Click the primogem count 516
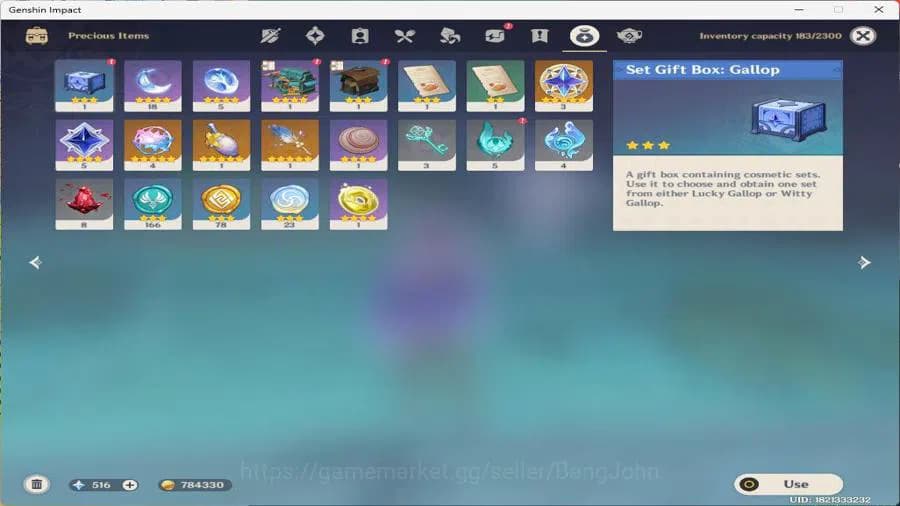This screenshot has height=506, width=900. [101, 485]
